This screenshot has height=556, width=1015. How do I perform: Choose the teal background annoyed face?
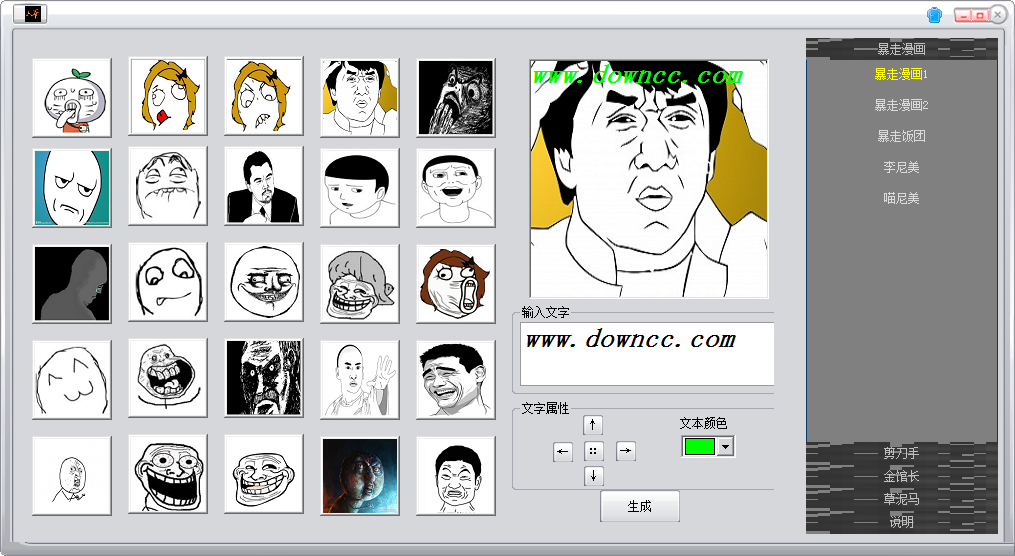click(72, 188)
